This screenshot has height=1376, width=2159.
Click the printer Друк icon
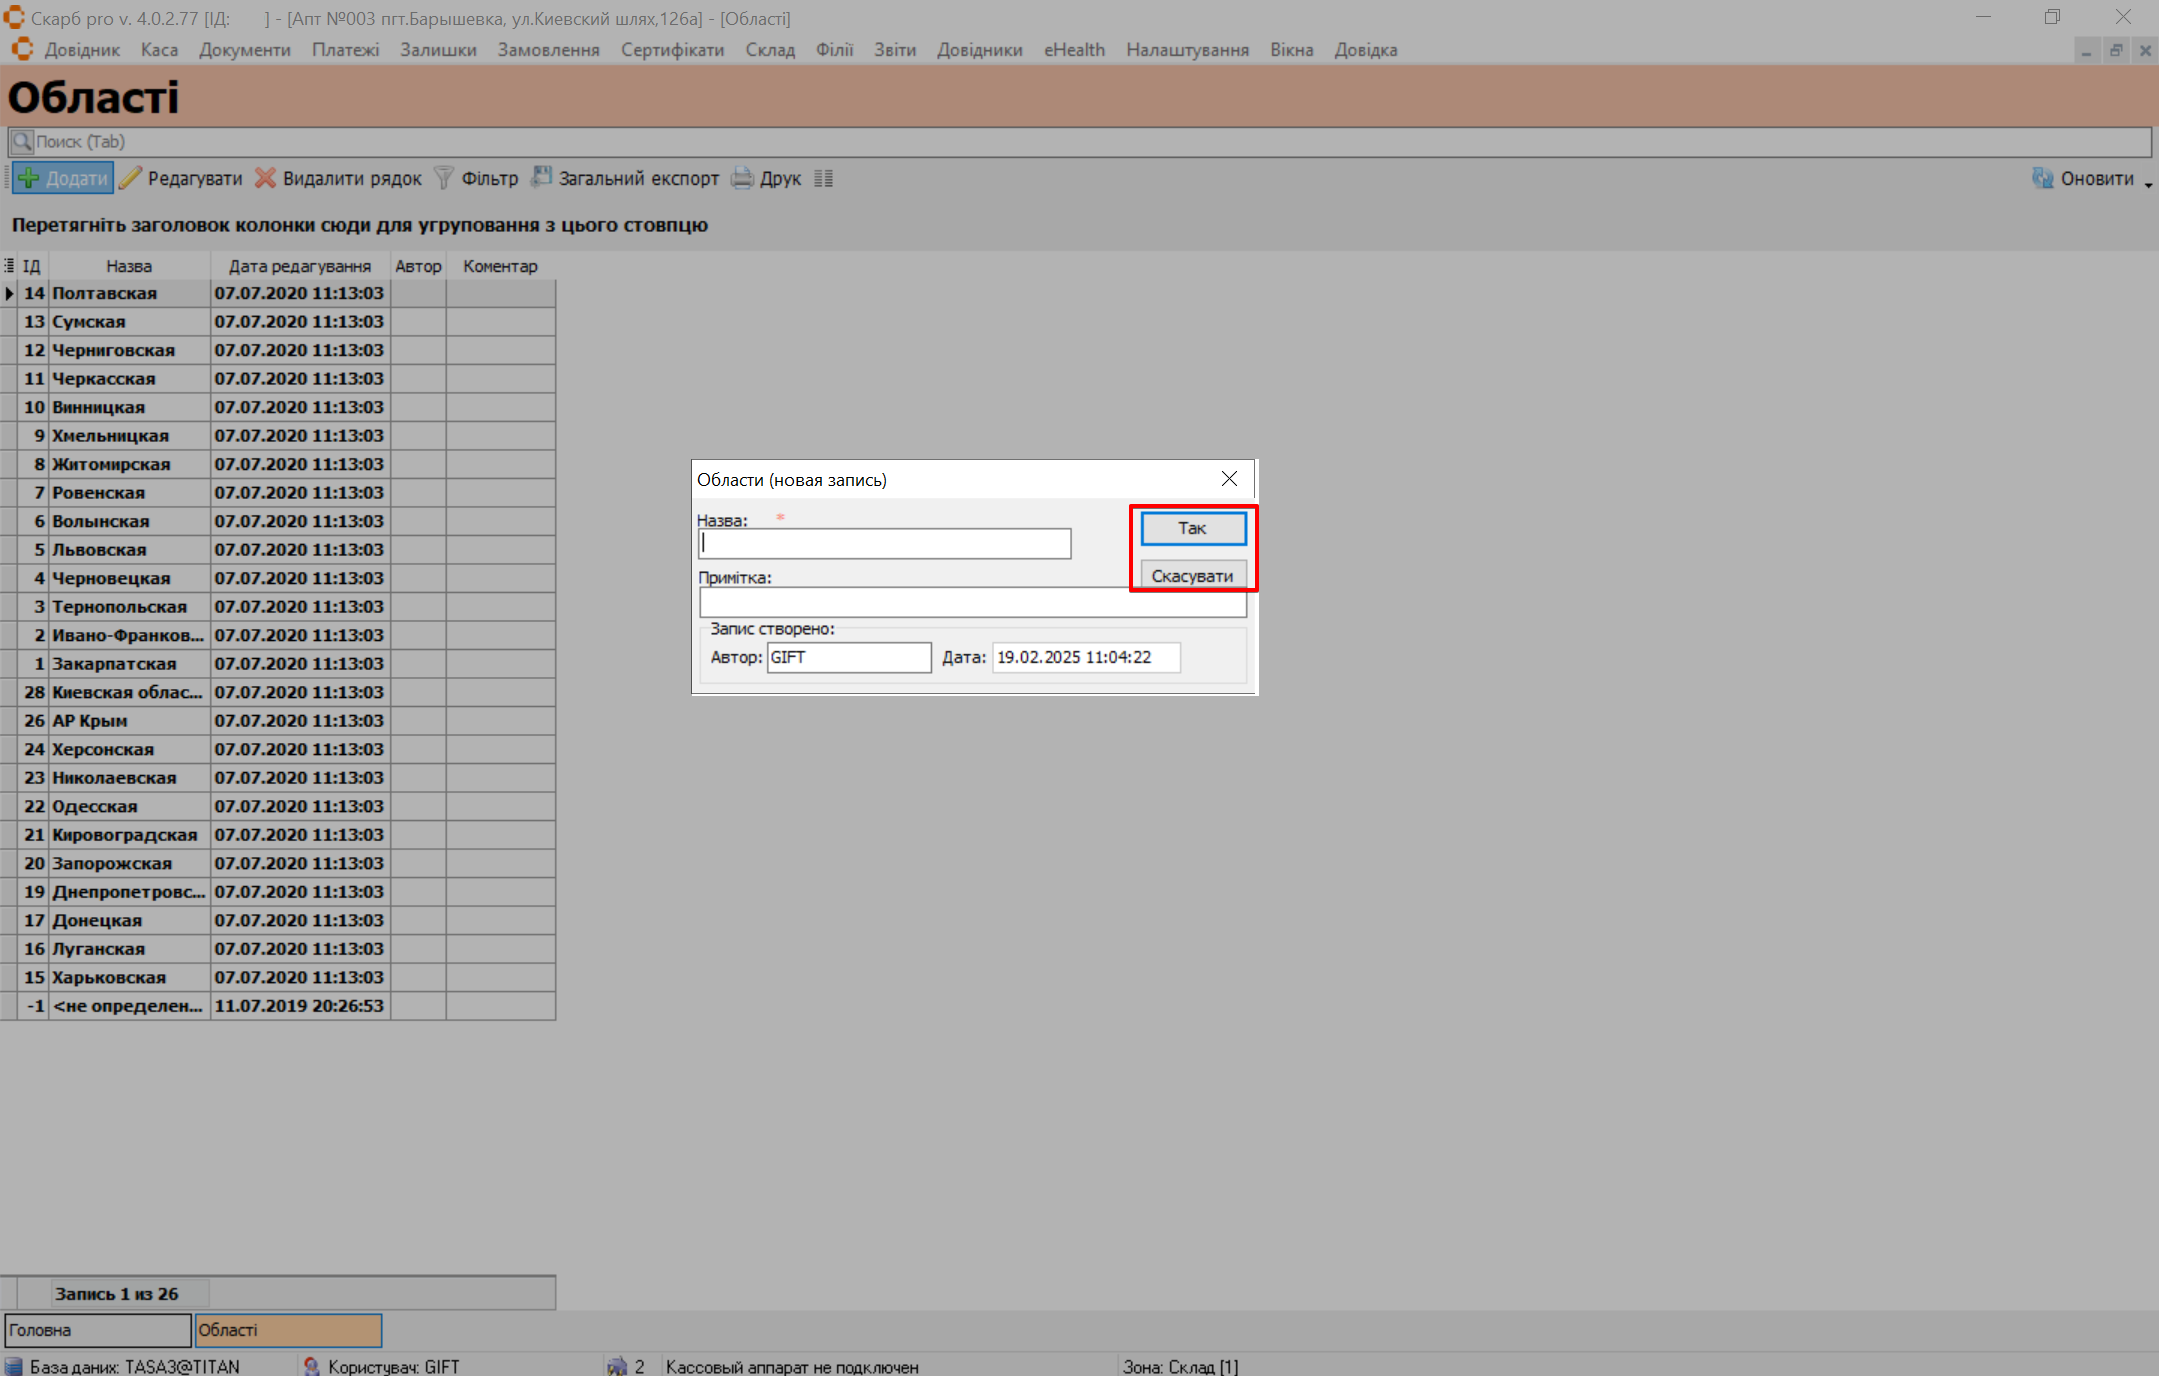click(742, 179)
